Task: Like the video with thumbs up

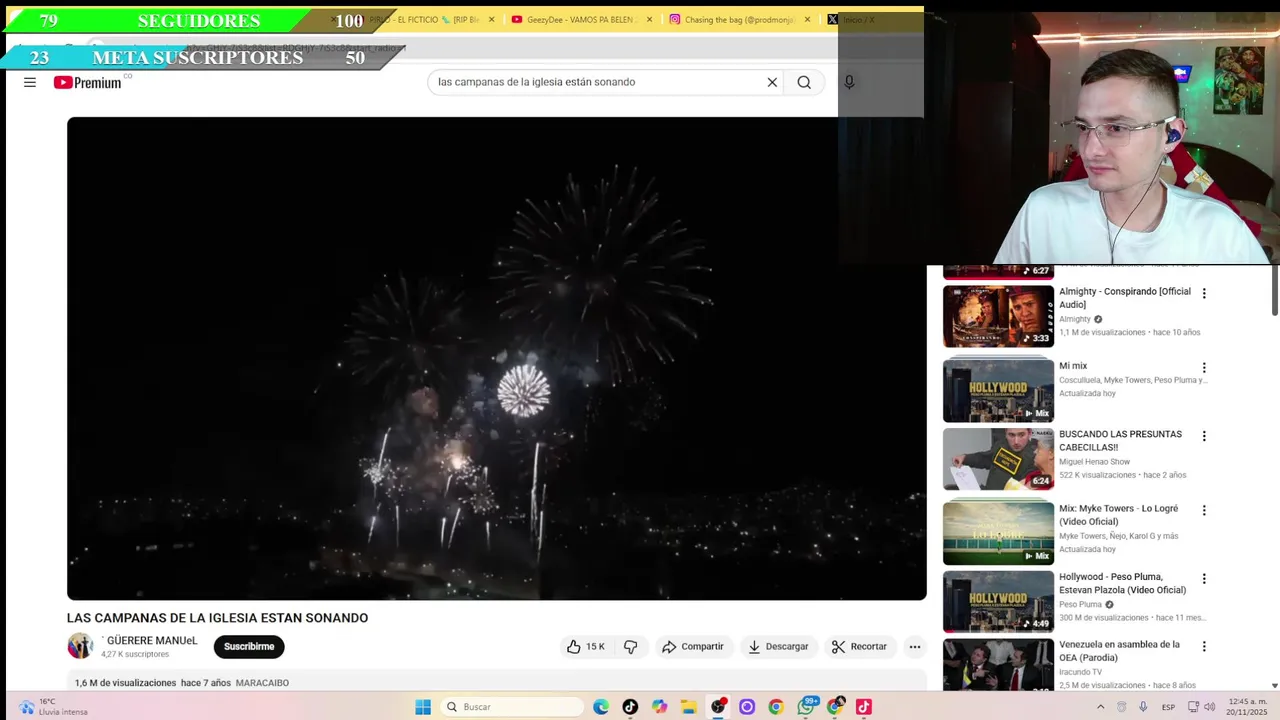Action: (x=586, y=647)
